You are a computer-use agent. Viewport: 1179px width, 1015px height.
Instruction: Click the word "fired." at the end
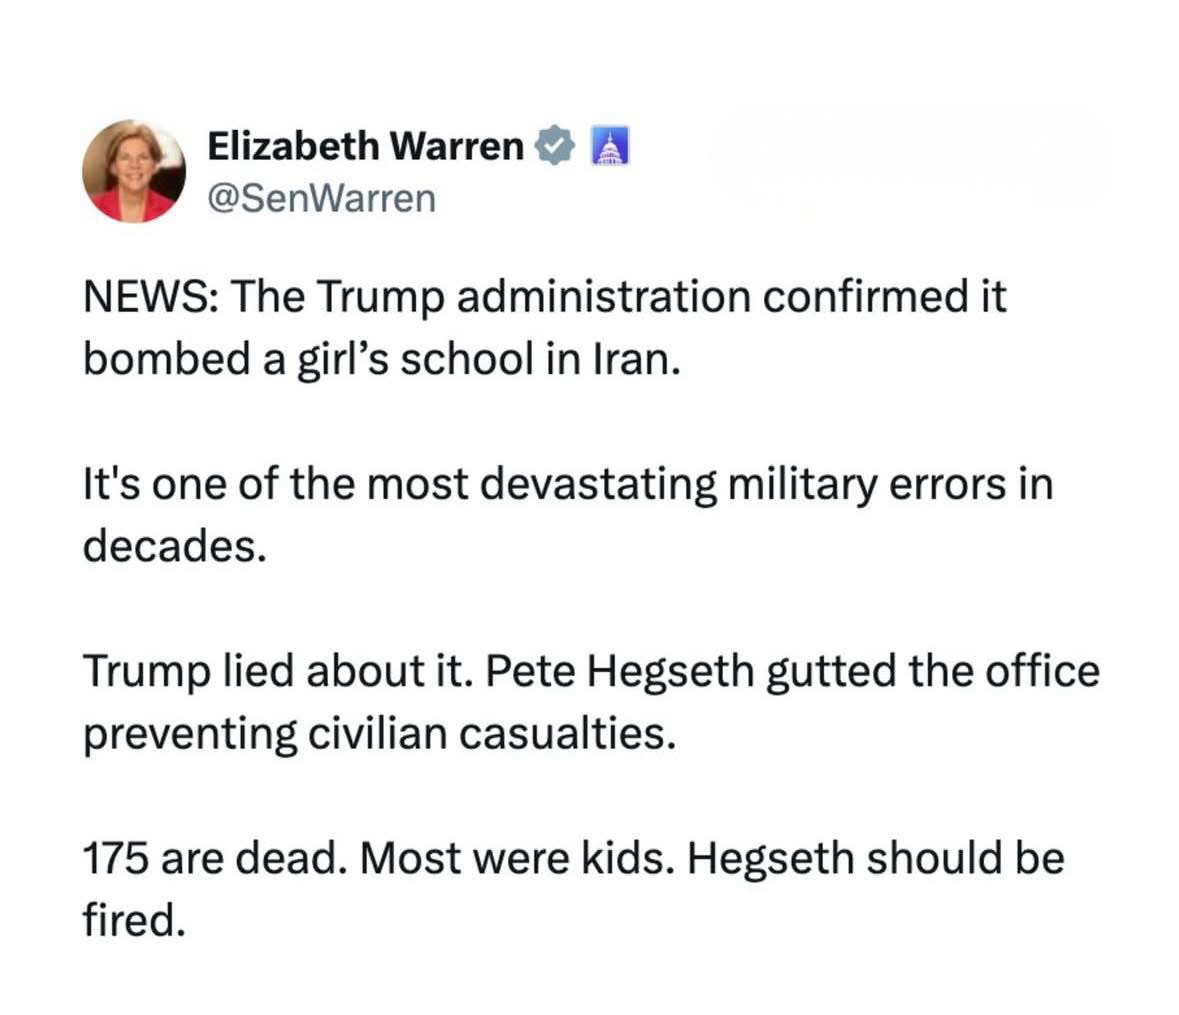pos(134,920)
